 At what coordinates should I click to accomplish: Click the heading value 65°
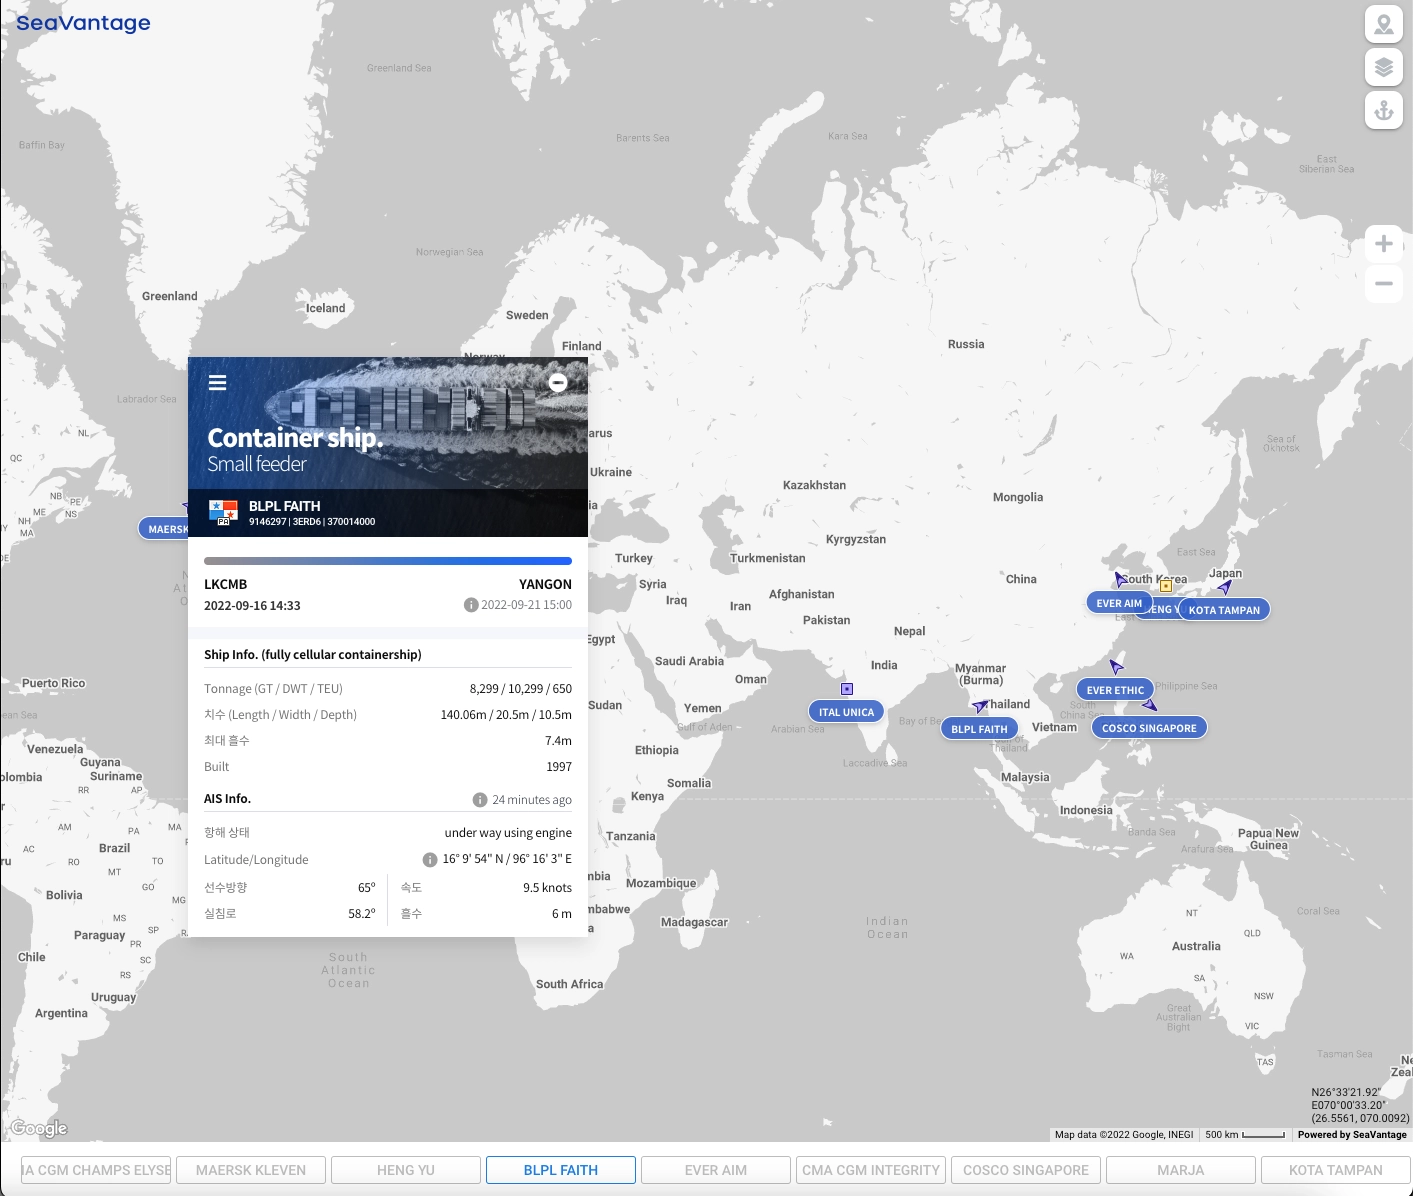(x=367, y=888)
